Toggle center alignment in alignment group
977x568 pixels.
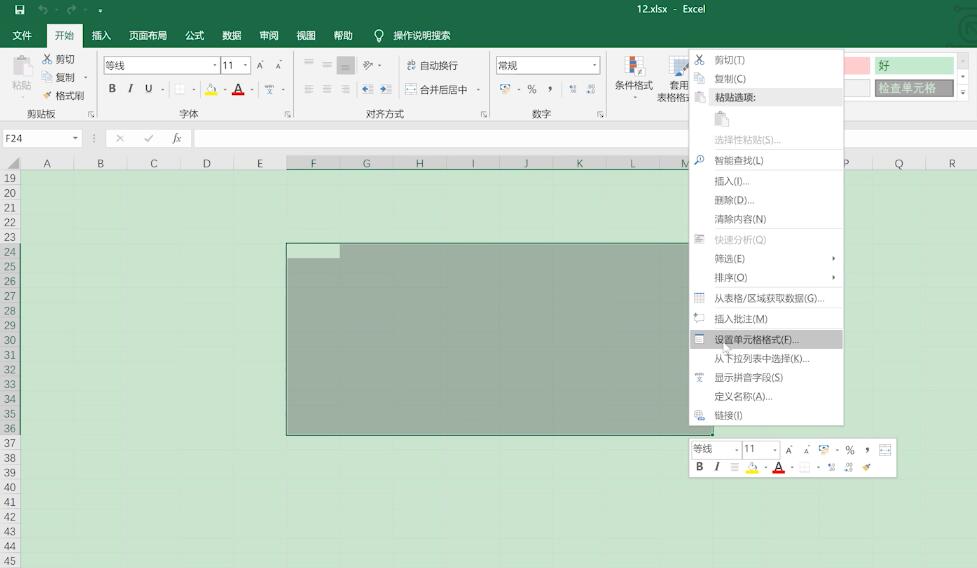(x=327, y=89)
